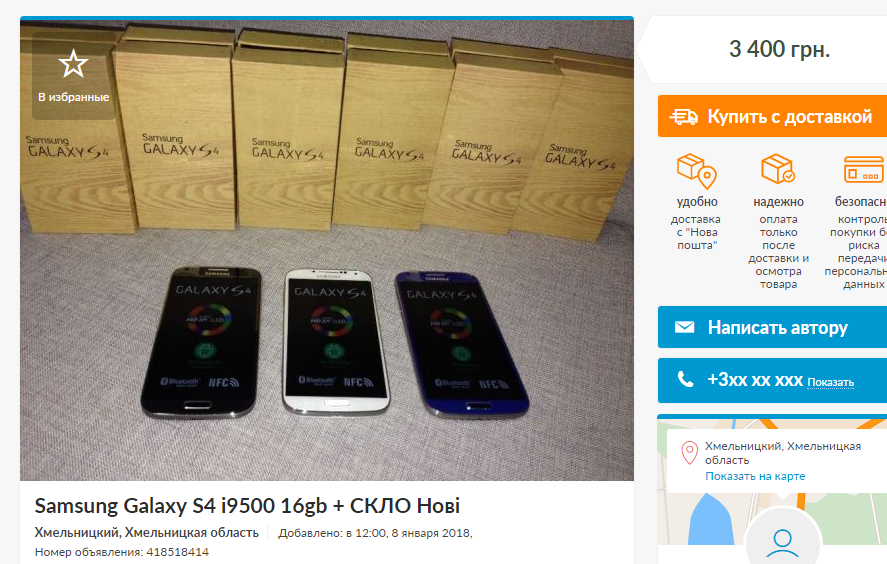Click the box with location pin icon
Screen dimensions: 887x564
pos(697,170)
